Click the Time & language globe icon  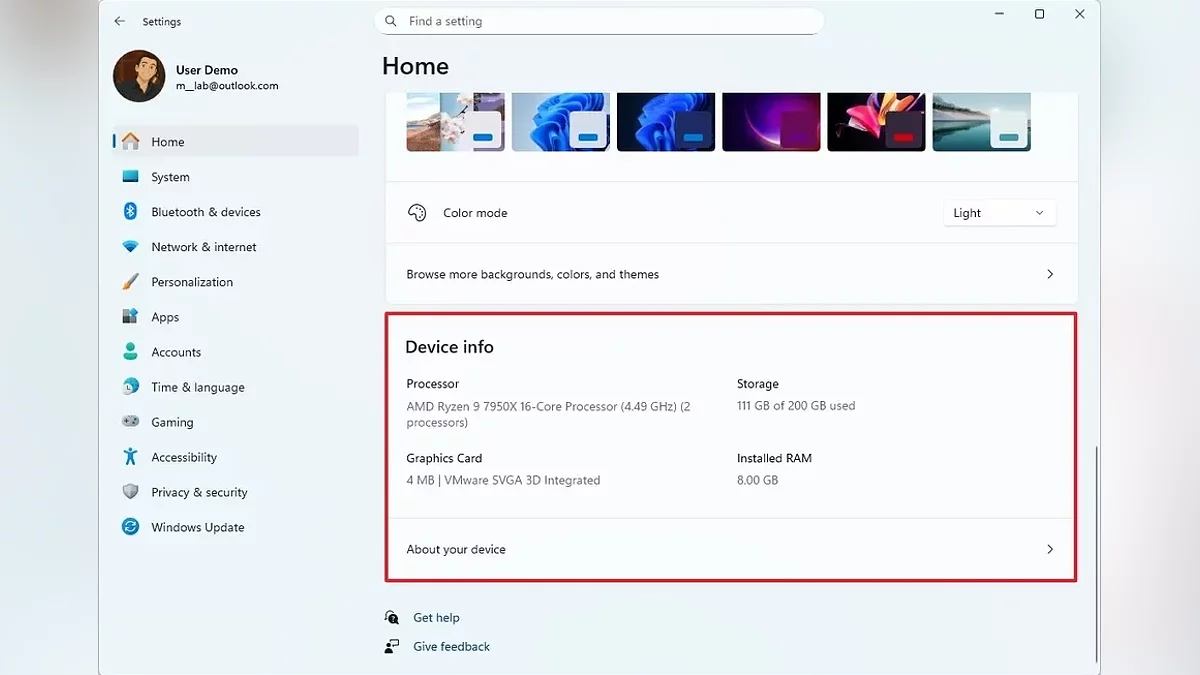pyautogui.click(x=130, y=387)
